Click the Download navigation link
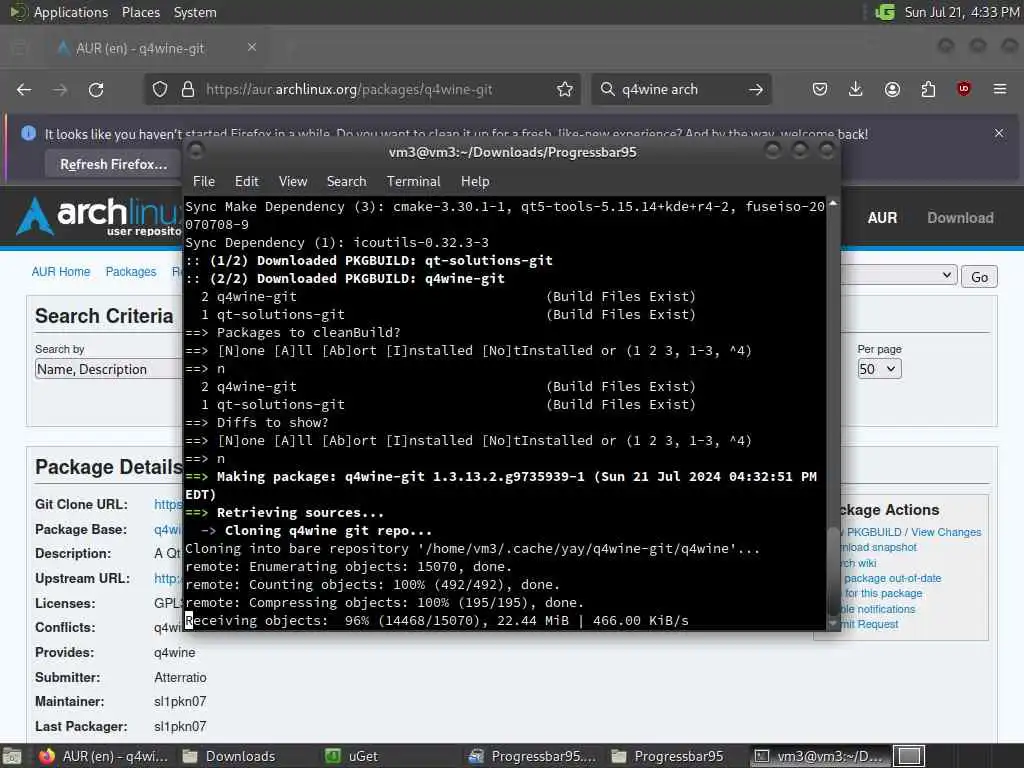Screen dimensions: 1024x768 click(960, 218)
